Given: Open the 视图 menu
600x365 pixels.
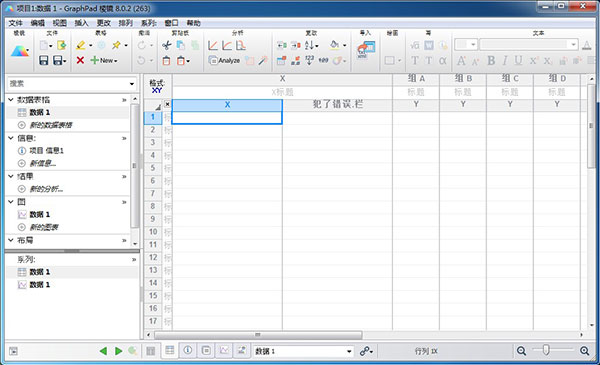Looking at the screenshot, I should (x=59, y=23).
